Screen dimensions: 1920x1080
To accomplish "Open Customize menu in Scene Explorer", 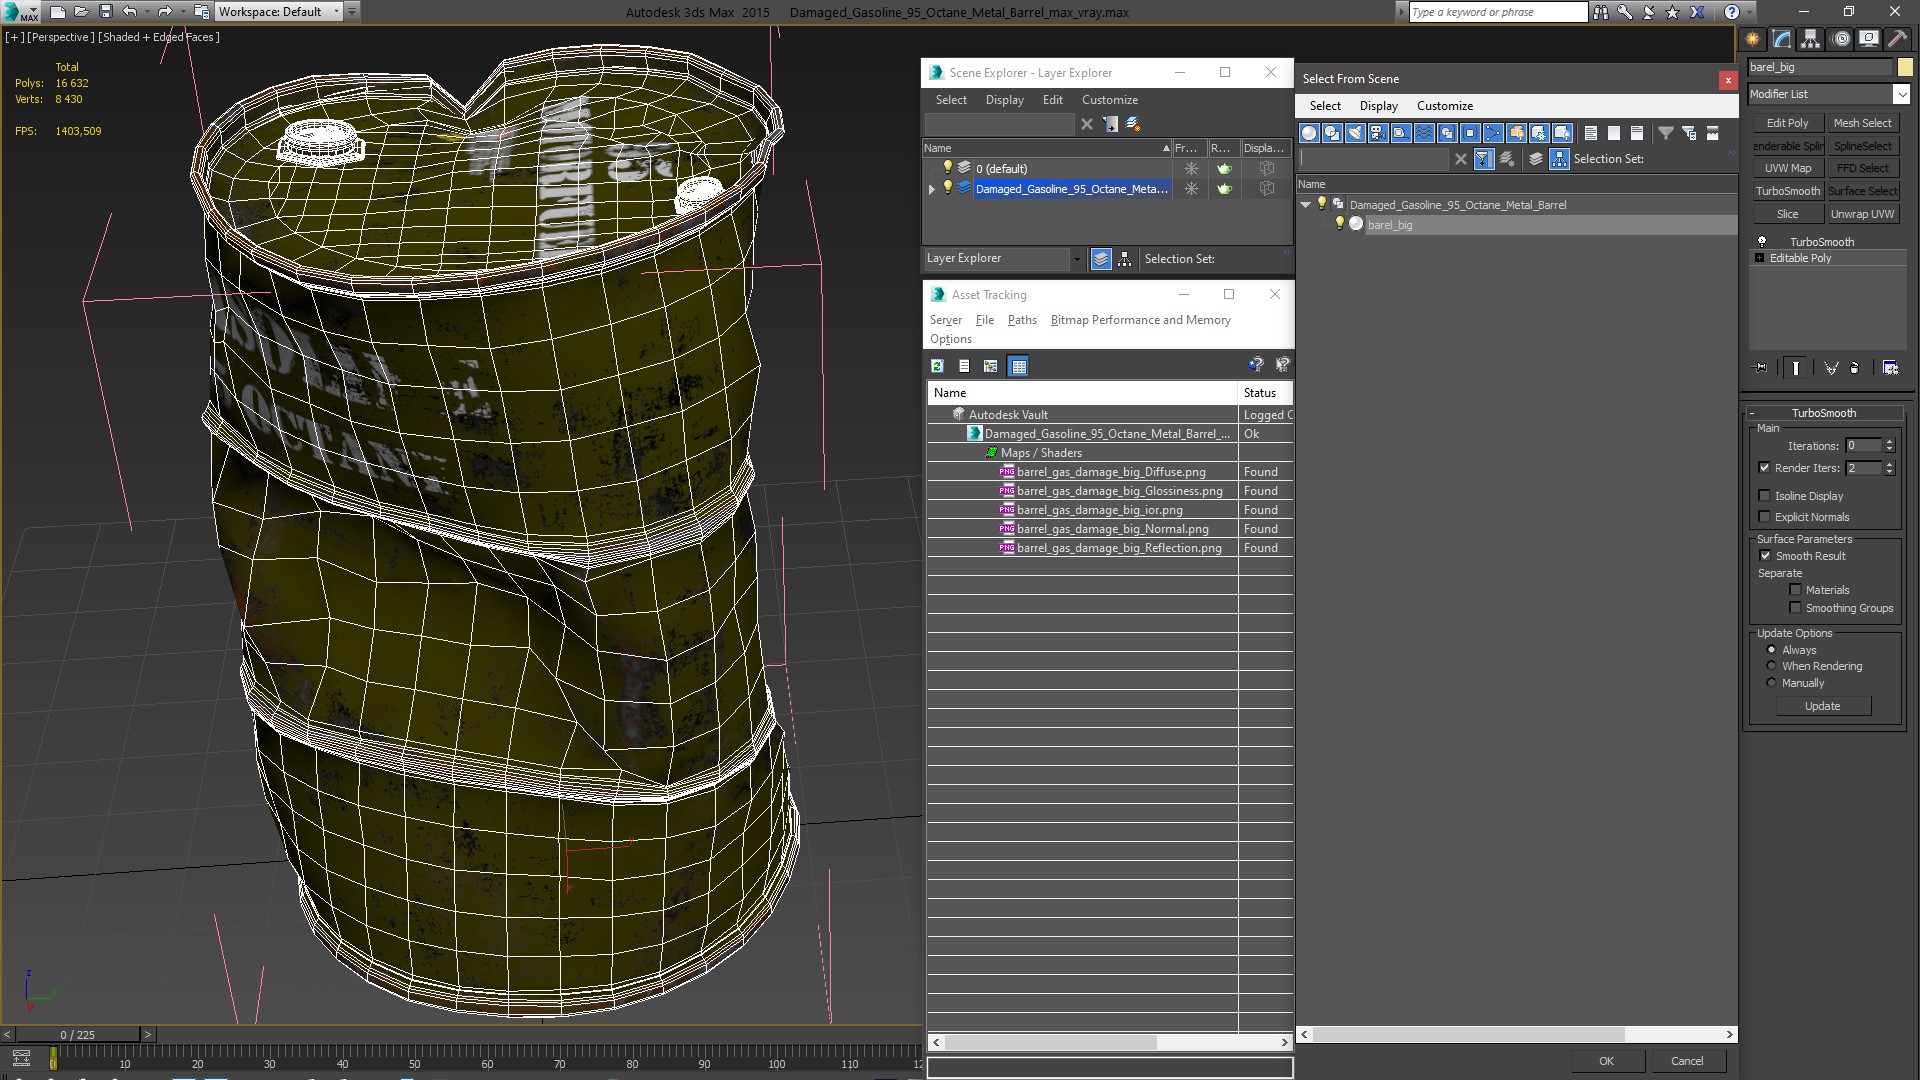I will click(1109, 100).
